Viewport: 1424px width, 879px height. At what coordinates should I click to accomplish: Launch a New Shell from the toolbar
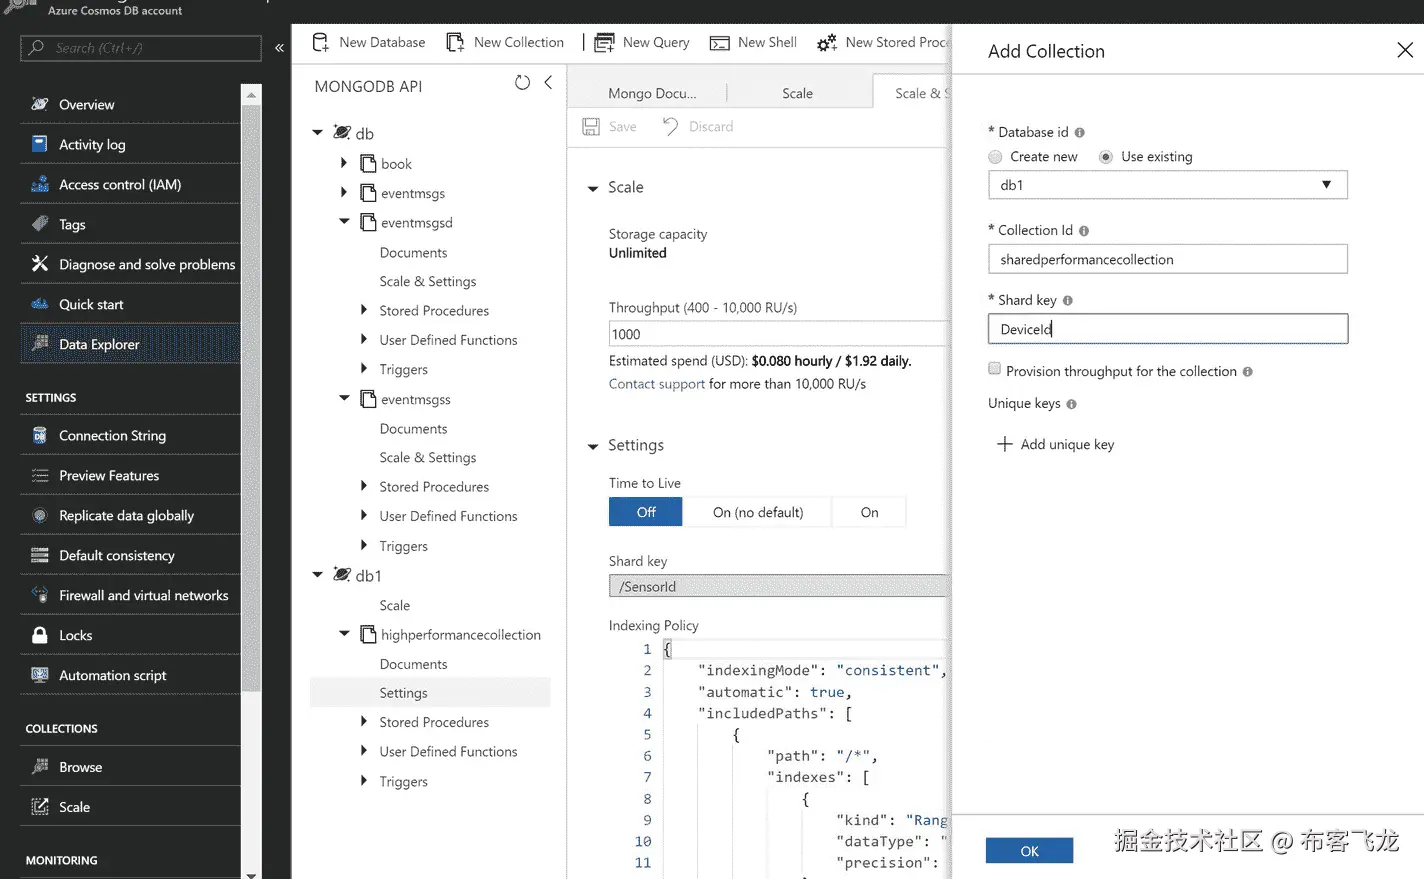[752, 42]
